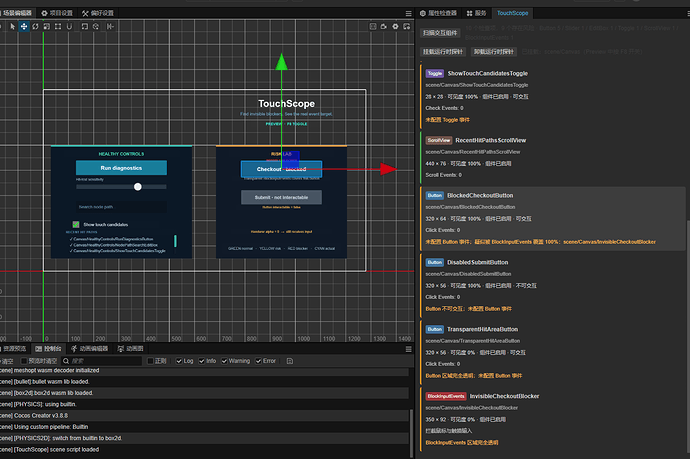Image resolution: width=690 pixels, height=459 pixels.
Task: Click the 挂载运行时探针 button
Action: click(x=443, y=52)
